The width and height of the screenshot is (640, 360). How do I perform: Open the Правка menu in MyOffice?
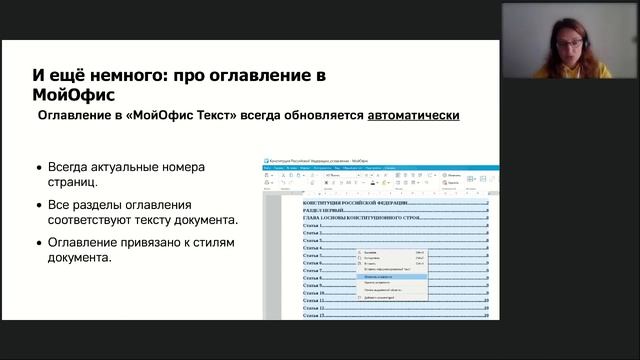tap(278, 168)
